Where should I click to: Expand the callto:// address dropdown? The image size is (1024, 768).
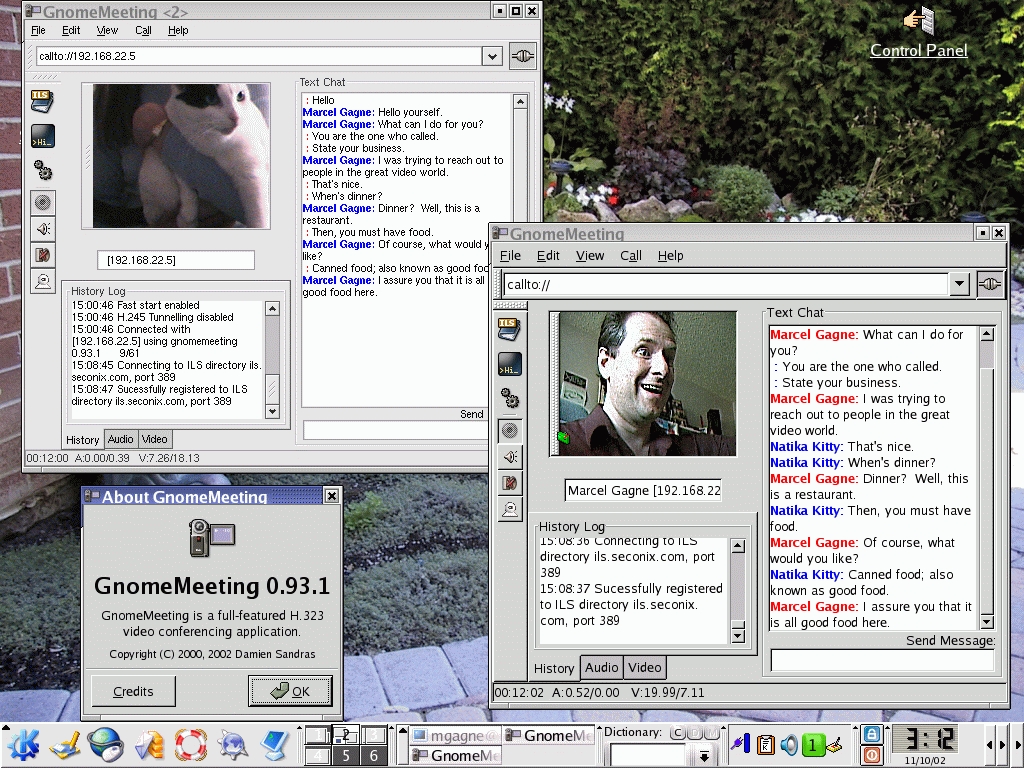(x=959, y=284)
